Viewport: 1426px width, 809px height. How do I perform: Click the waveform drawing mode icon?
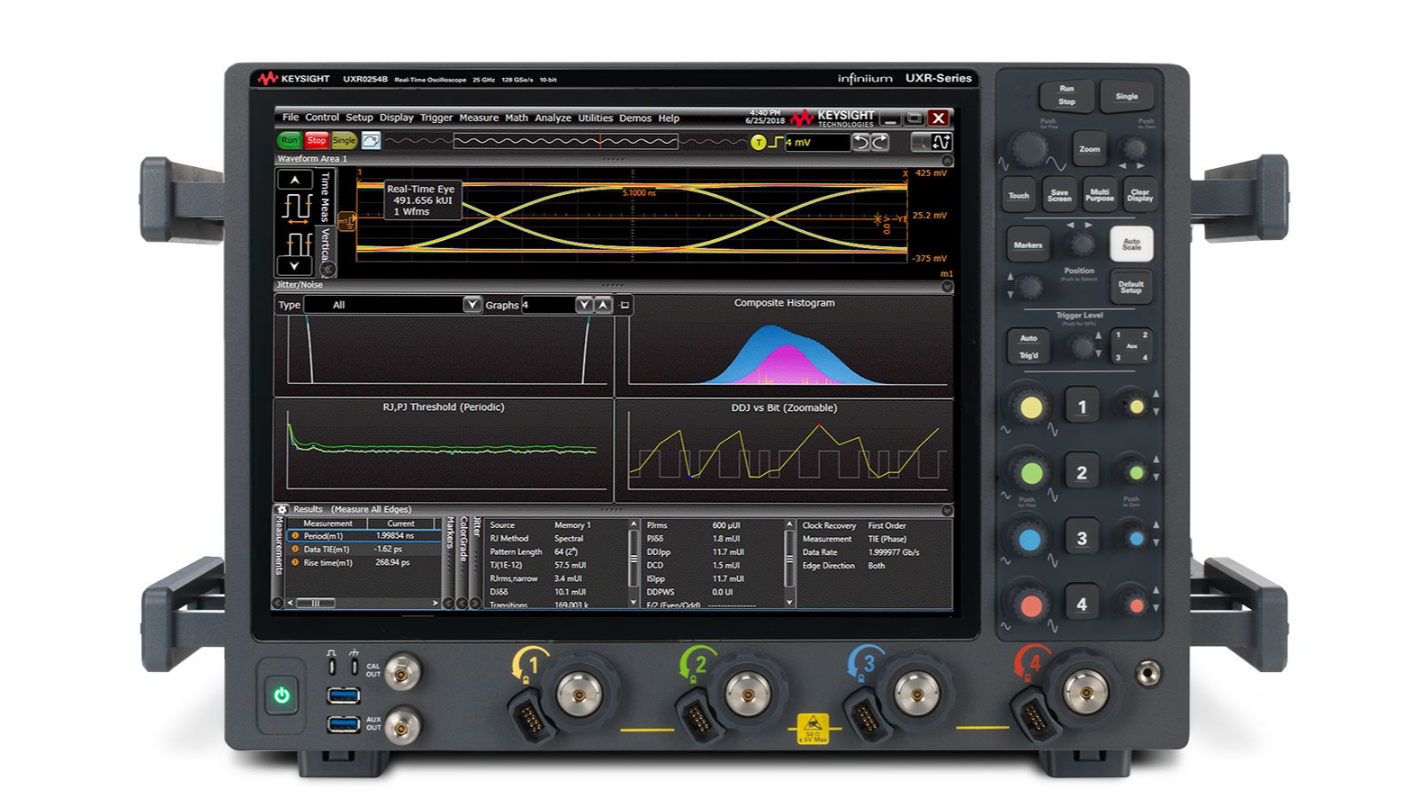(941, 143)
